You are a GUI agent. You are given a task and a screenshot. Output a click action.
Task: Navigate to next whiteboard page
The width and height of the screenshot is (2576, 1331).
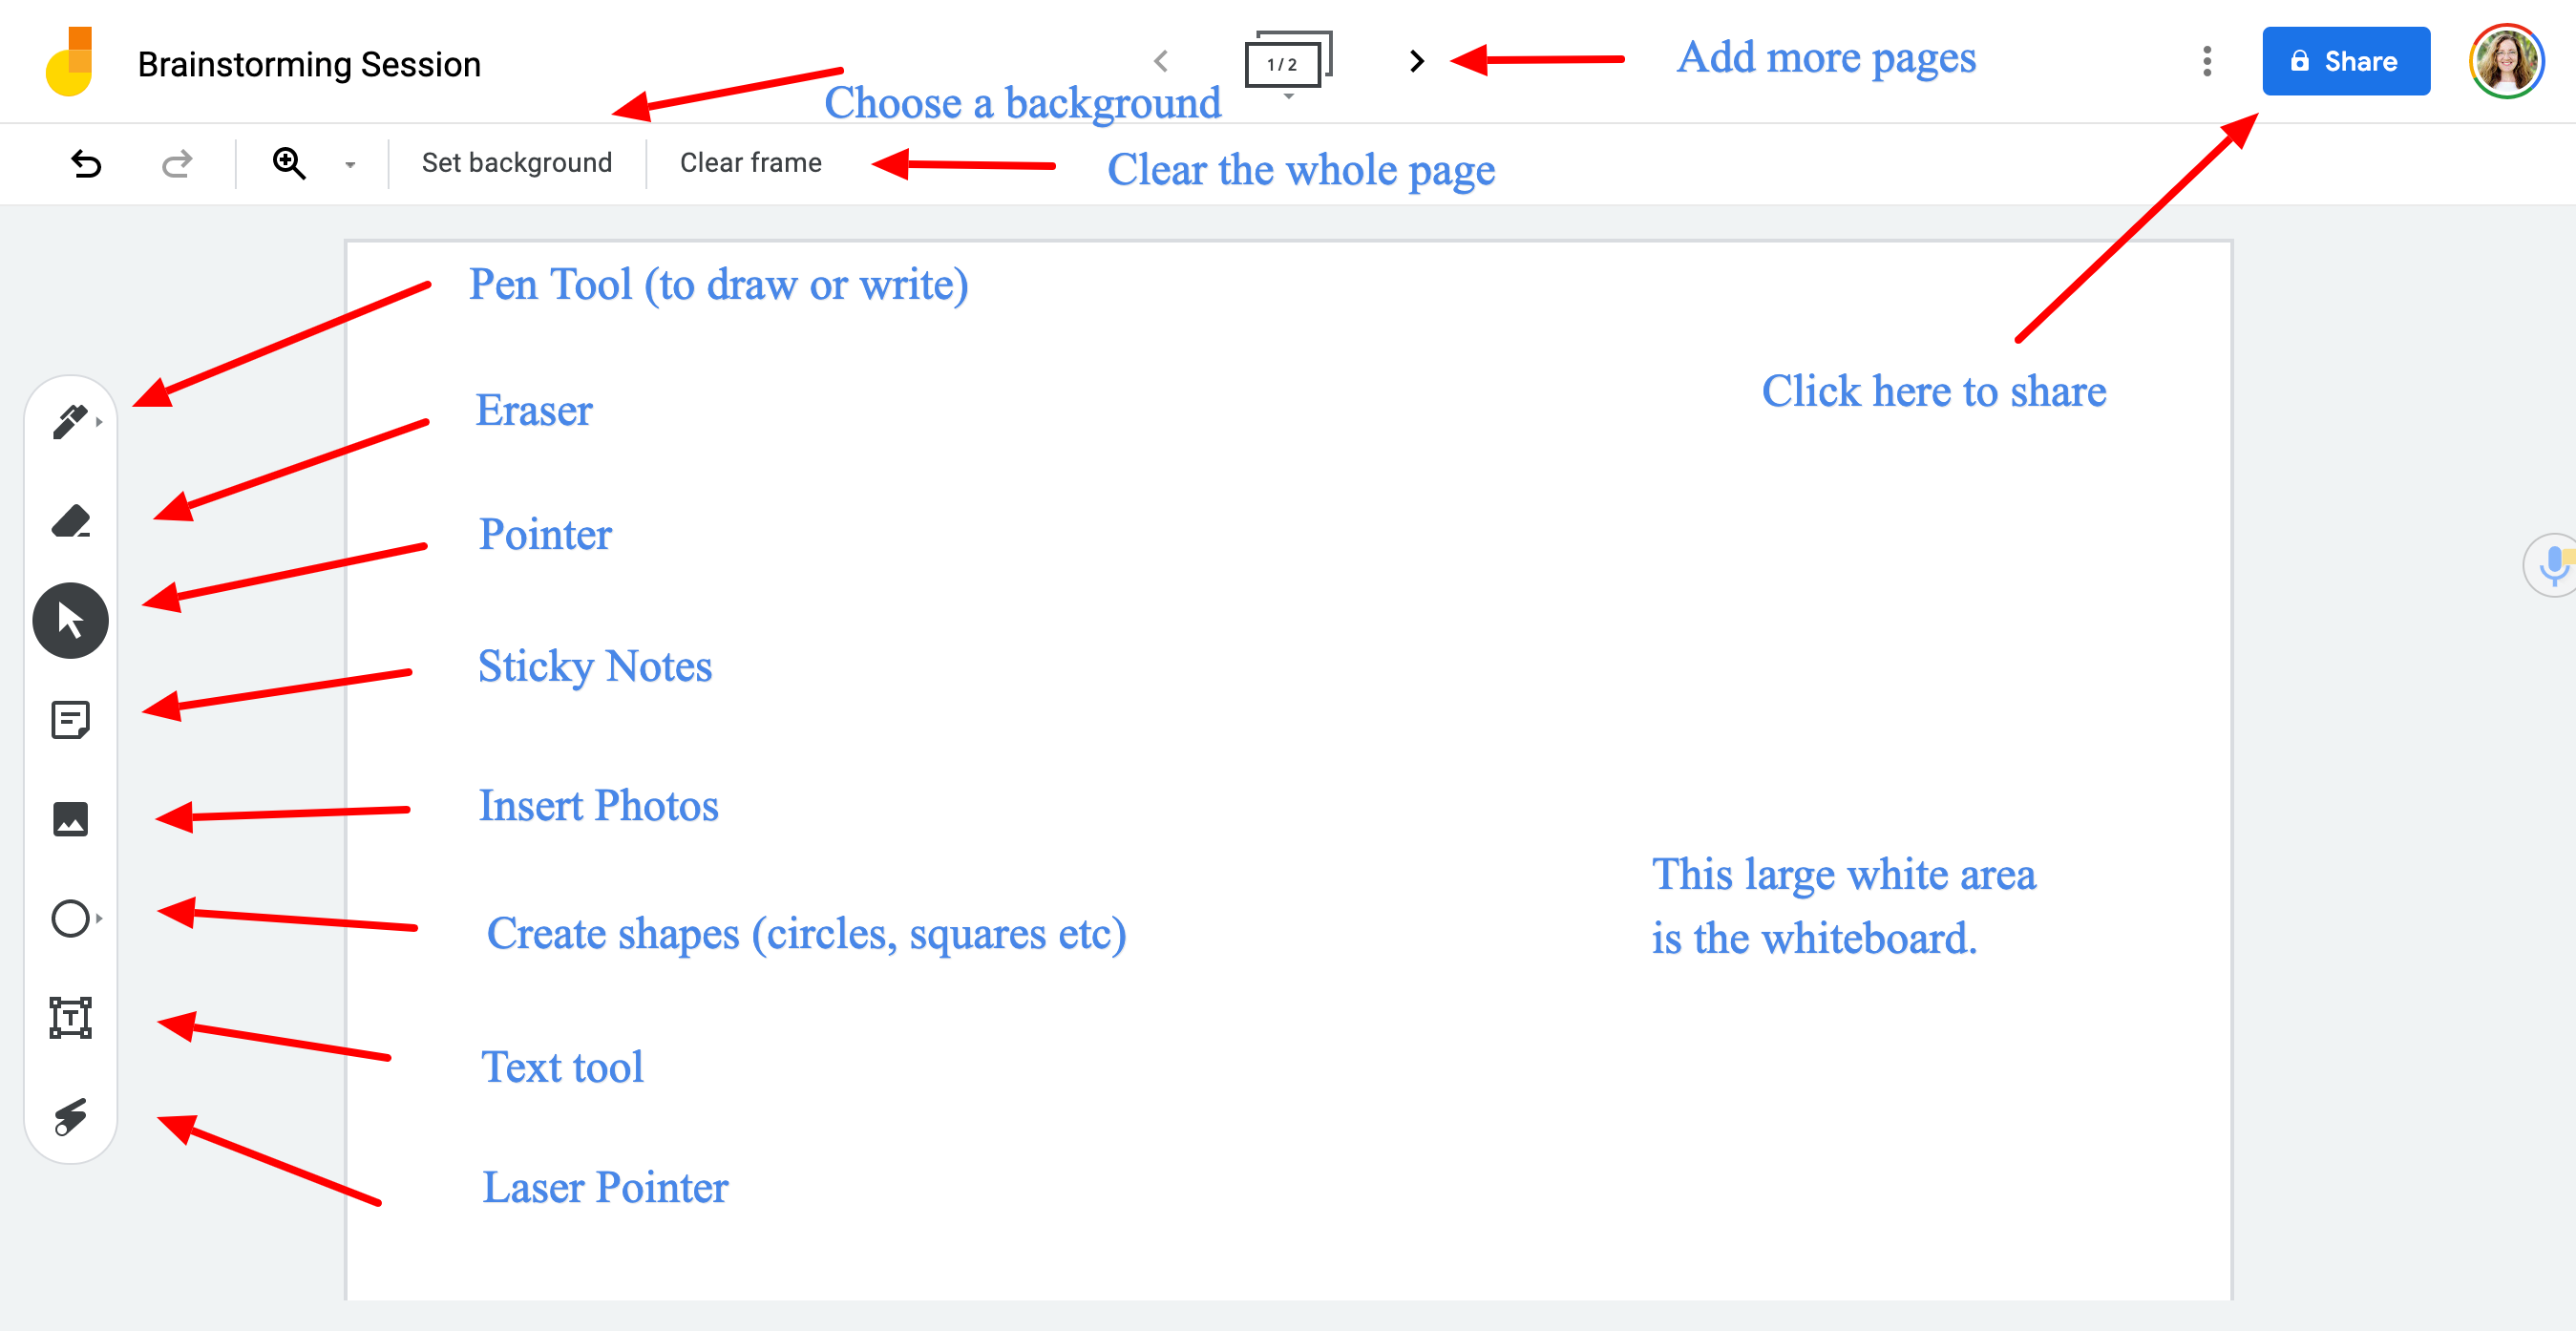[x=1414, y=63]
